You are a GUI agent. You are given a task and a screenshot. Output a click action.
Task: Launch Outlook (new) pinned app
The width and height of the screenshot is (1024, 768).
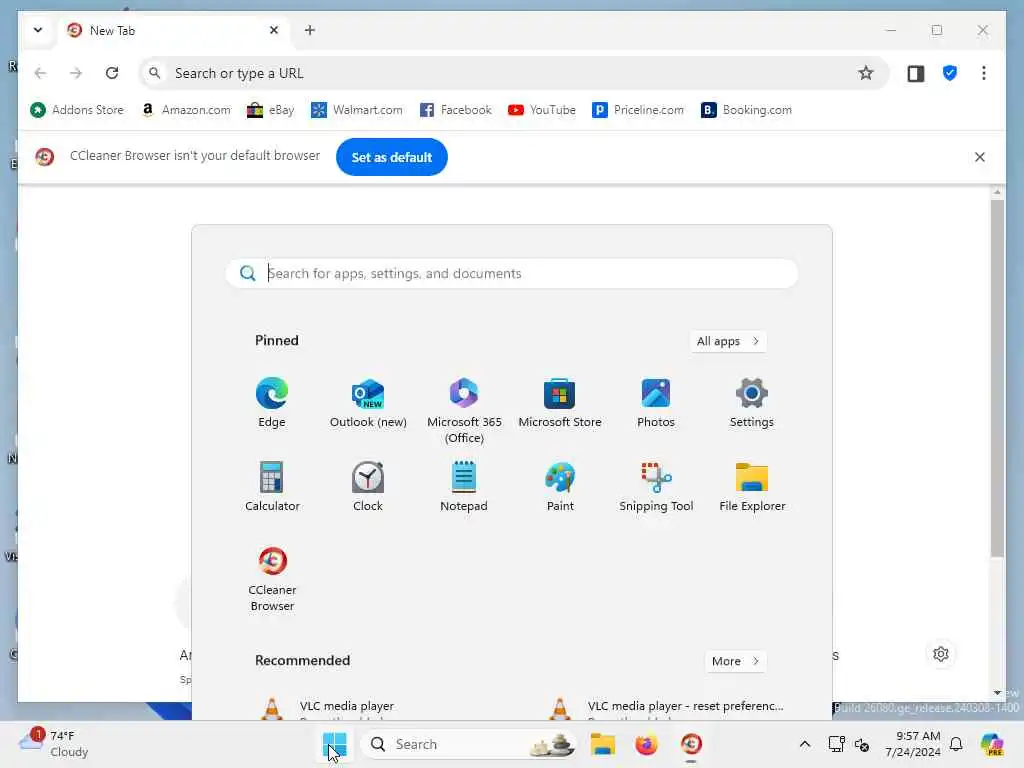tap(368, 403)
